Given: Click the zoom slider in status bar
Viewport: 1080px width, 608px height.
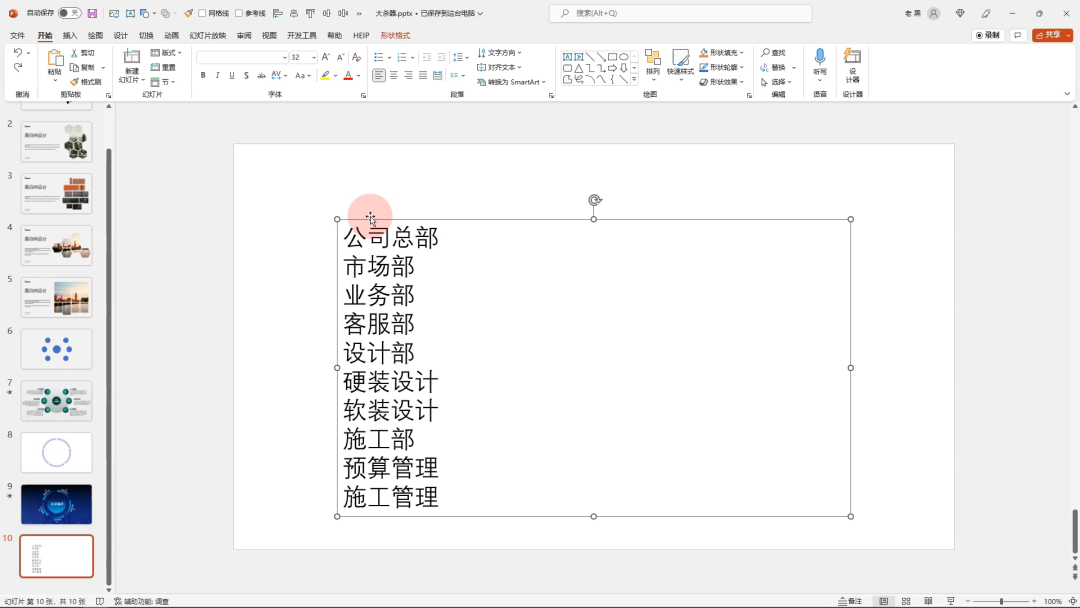Looking at the screenshot, I should pyautogui.click(x=1001, y=601).
